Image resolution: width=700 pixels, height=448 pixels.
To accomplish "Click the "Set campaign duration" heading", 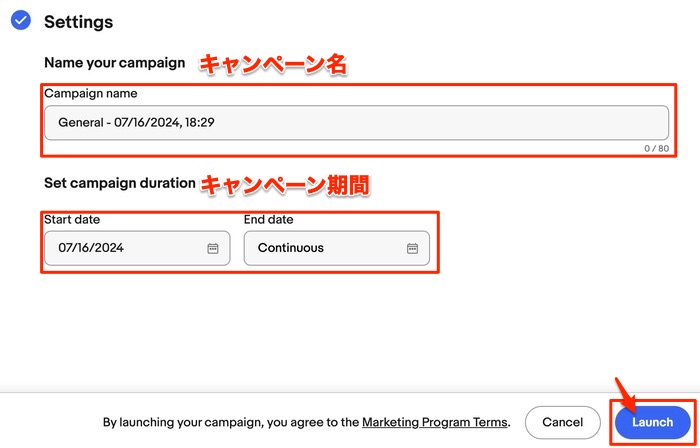I will 119,183.
